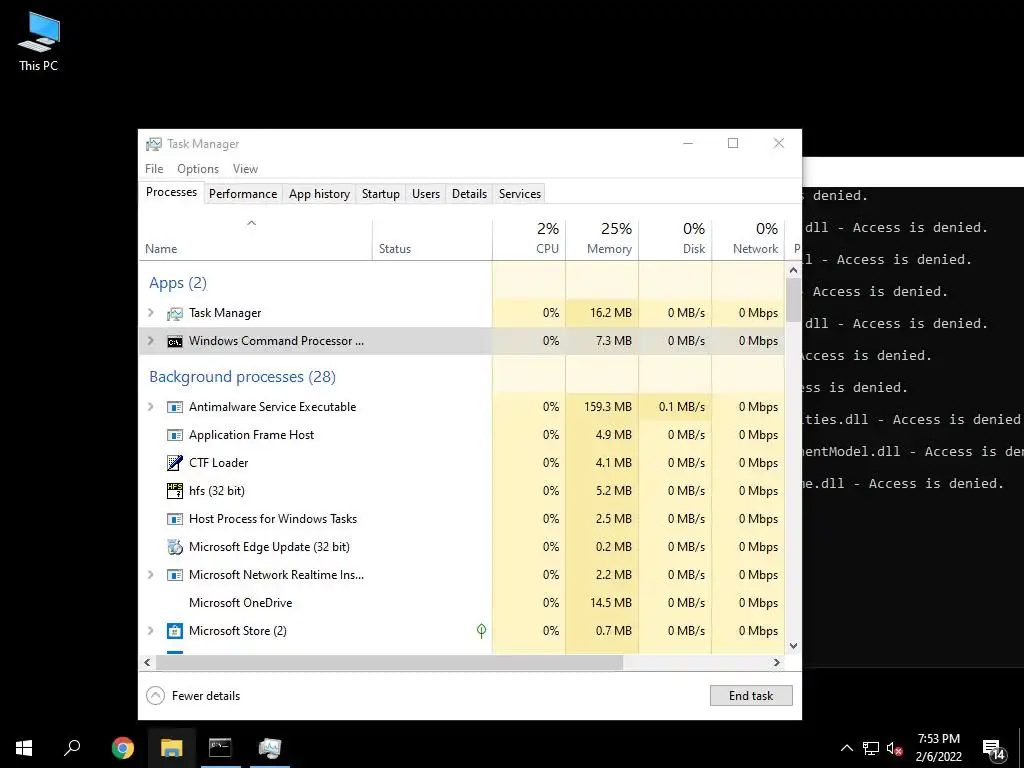This screenshot has width=1024, height=768.
Task: Click the 16.2 MB memory cell
Action: (602, 313)
